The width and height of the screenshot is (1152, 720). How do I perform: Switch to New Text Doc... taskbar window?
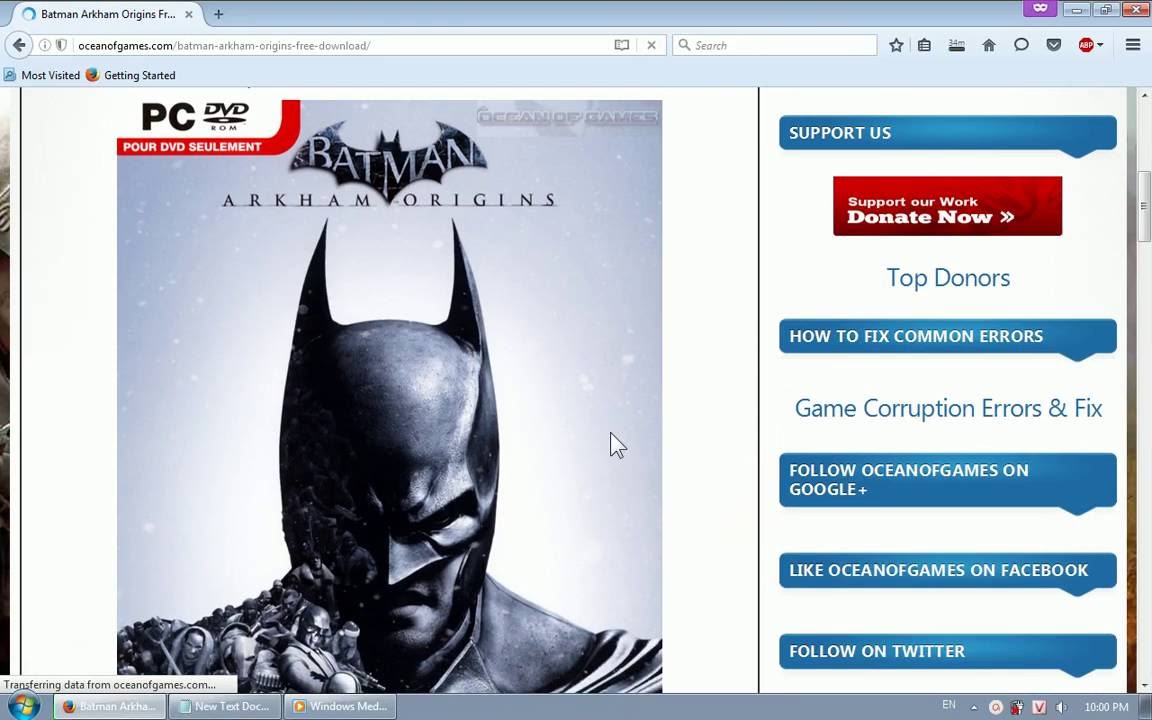pos(225,707)
